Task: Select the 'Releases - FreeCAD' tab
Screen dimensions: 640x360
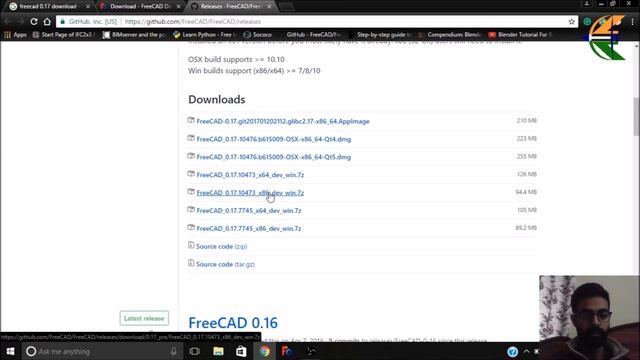Action: (x=231, y=7)
